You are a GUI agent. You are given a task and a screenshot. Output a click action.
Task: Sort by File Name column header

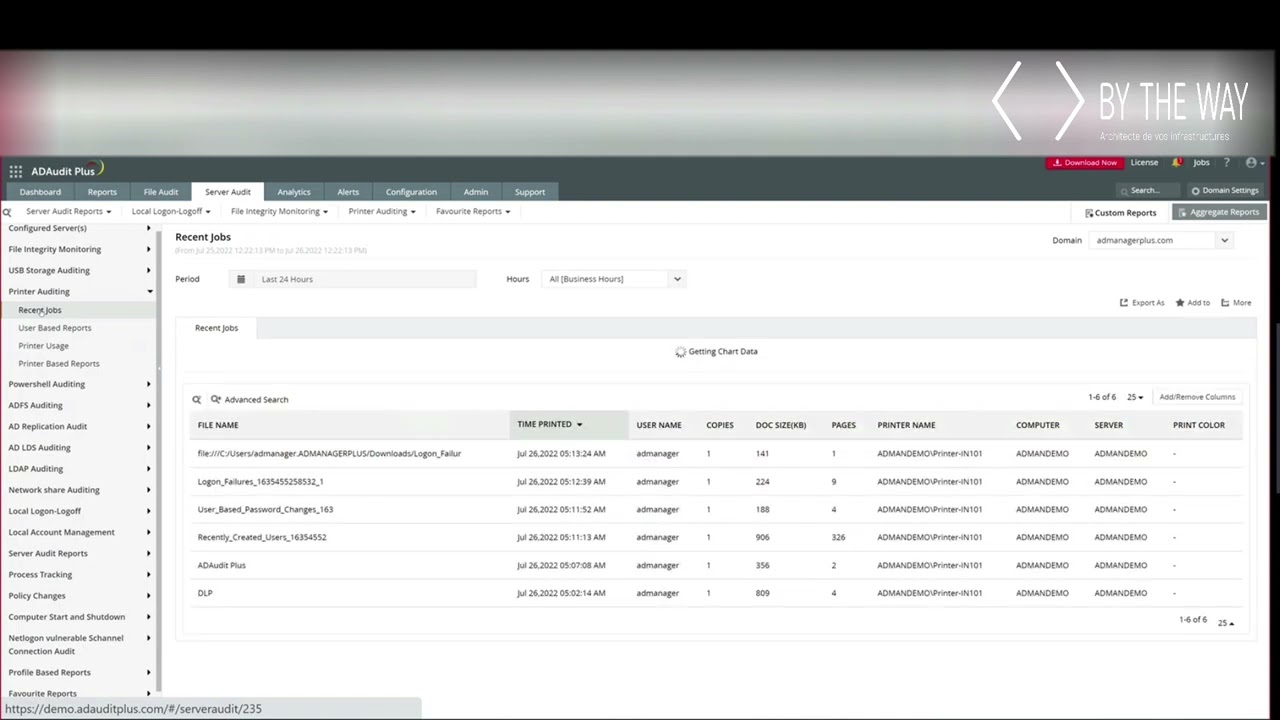point(218,425)
